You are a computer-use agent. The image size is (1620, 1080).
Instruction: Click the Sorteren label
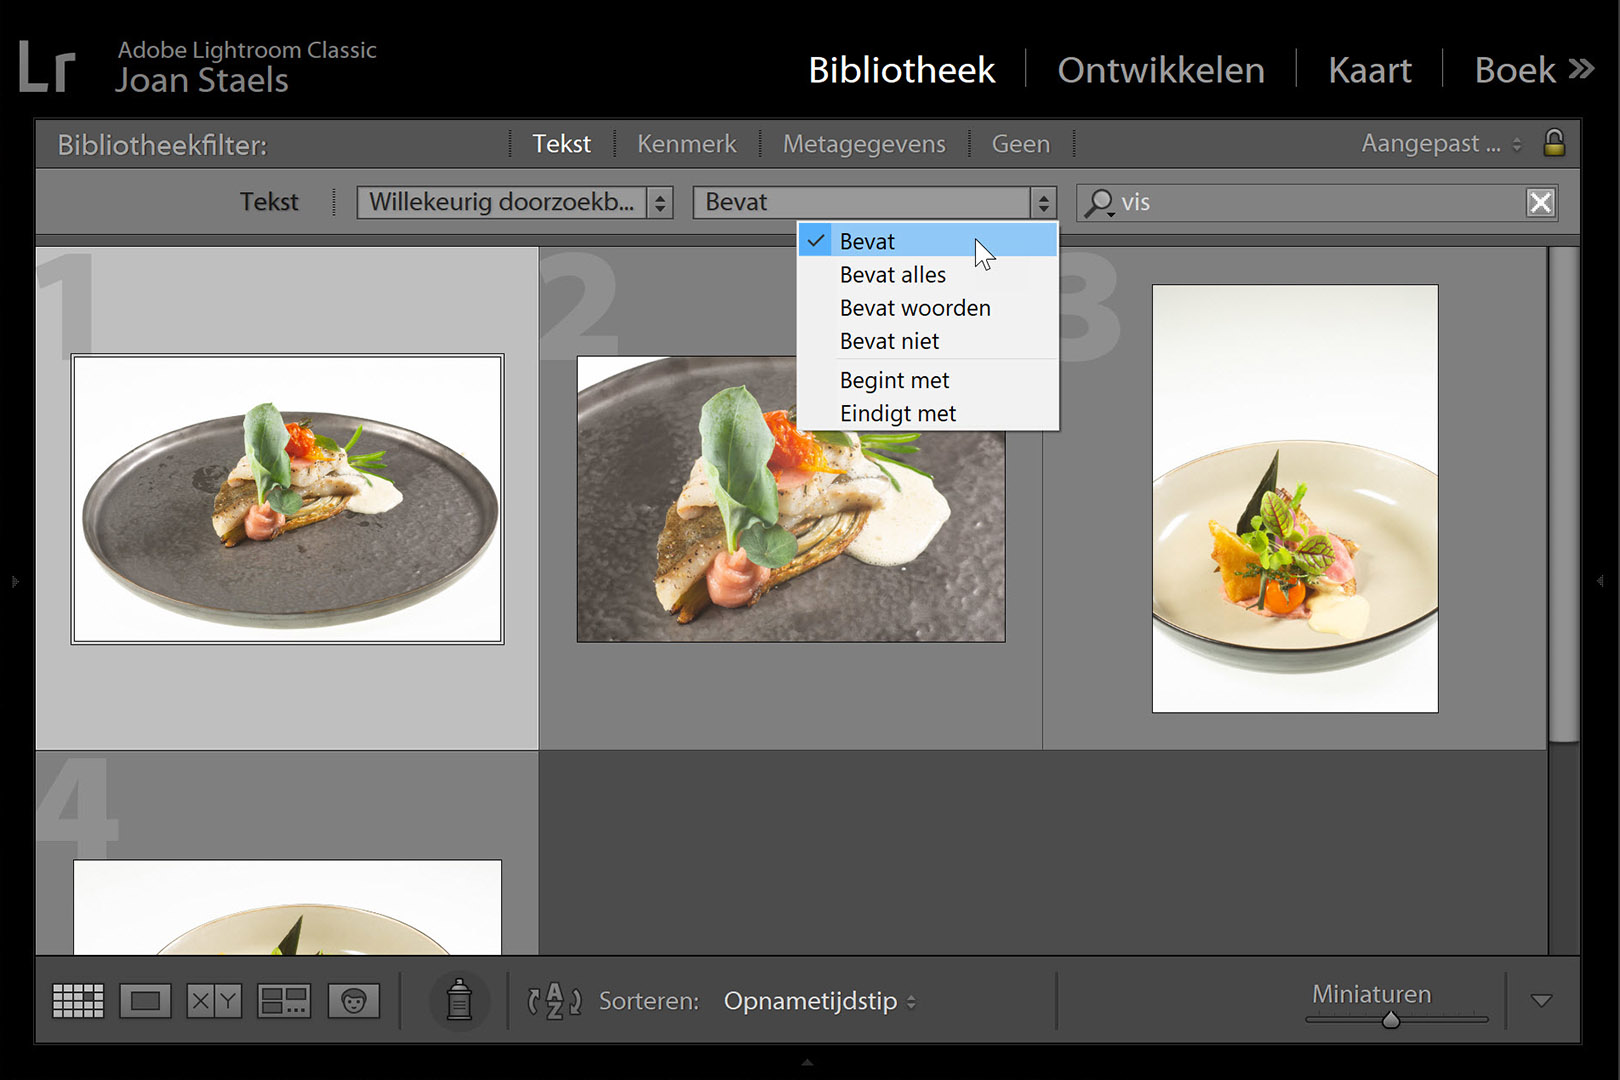coord(649,1001)
